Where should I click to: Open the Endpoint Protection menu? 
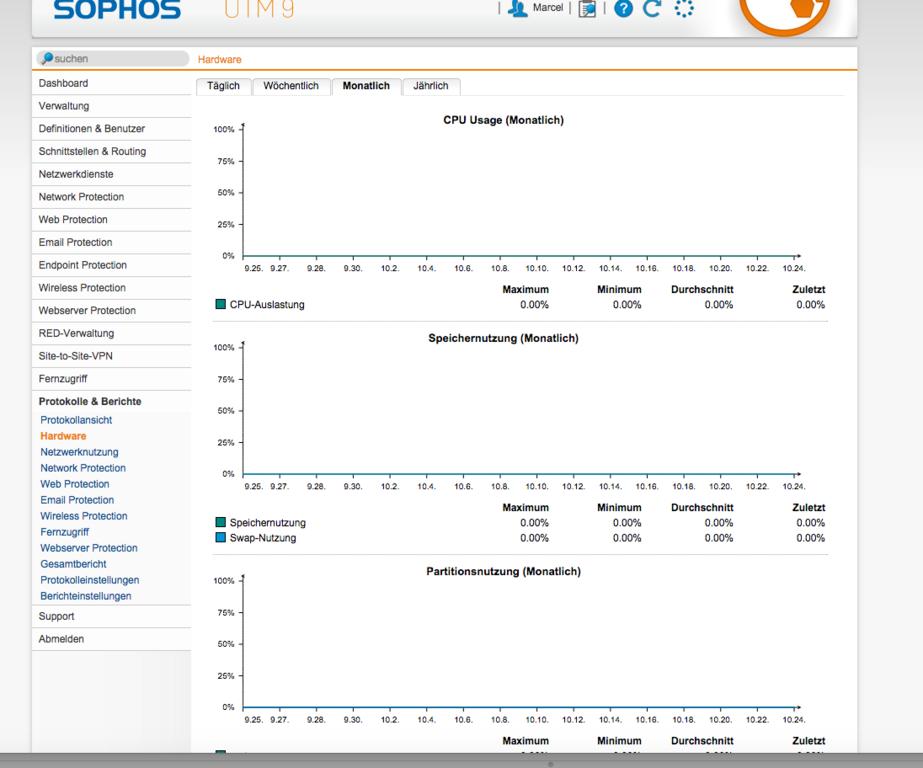click(112, 265)
